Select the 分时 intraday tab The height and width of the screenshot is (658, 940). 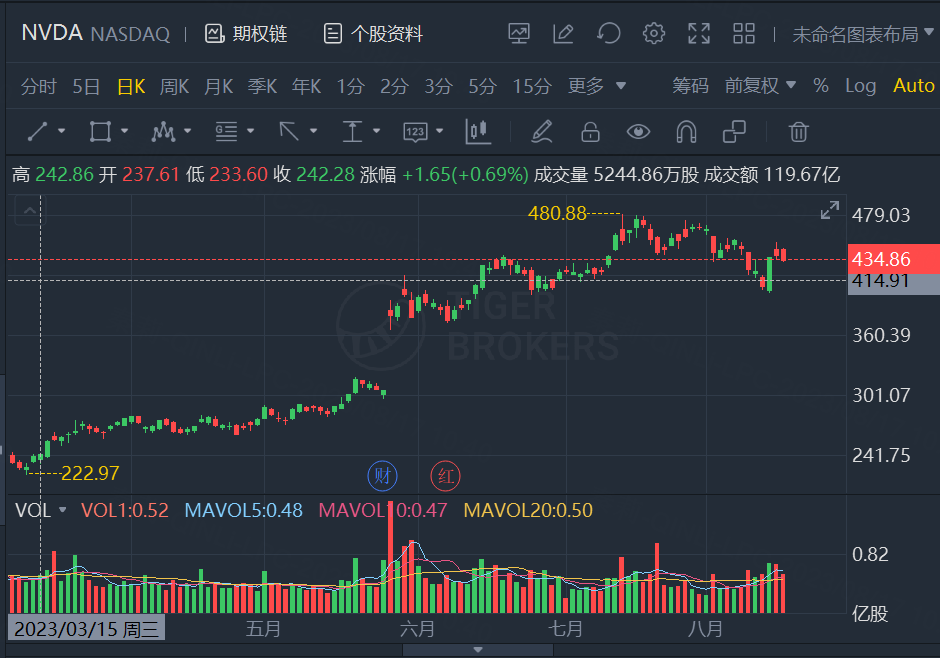coord(39,86)
